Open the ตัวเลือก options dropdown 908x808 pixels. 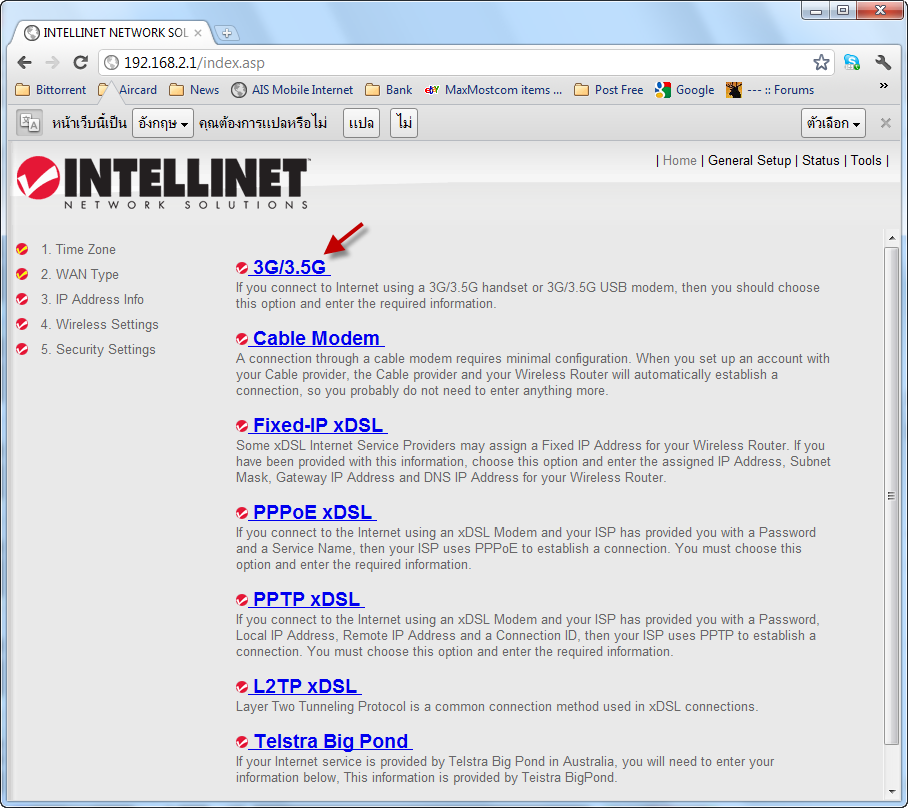tap(833, 123)
